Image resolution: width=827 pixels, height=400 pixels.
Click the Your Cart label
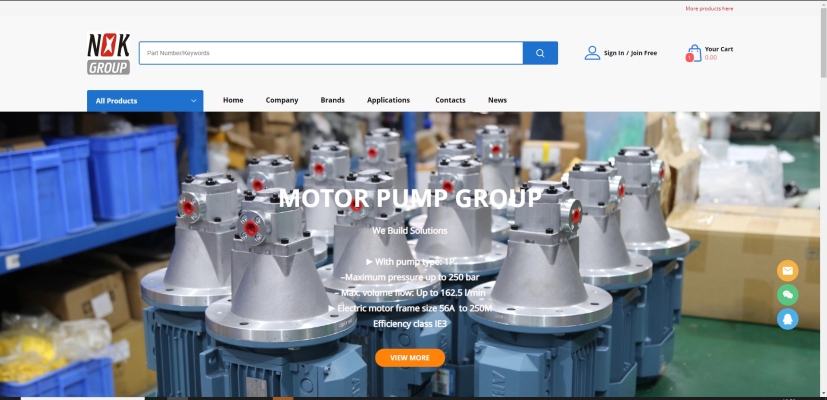point(719,49)
